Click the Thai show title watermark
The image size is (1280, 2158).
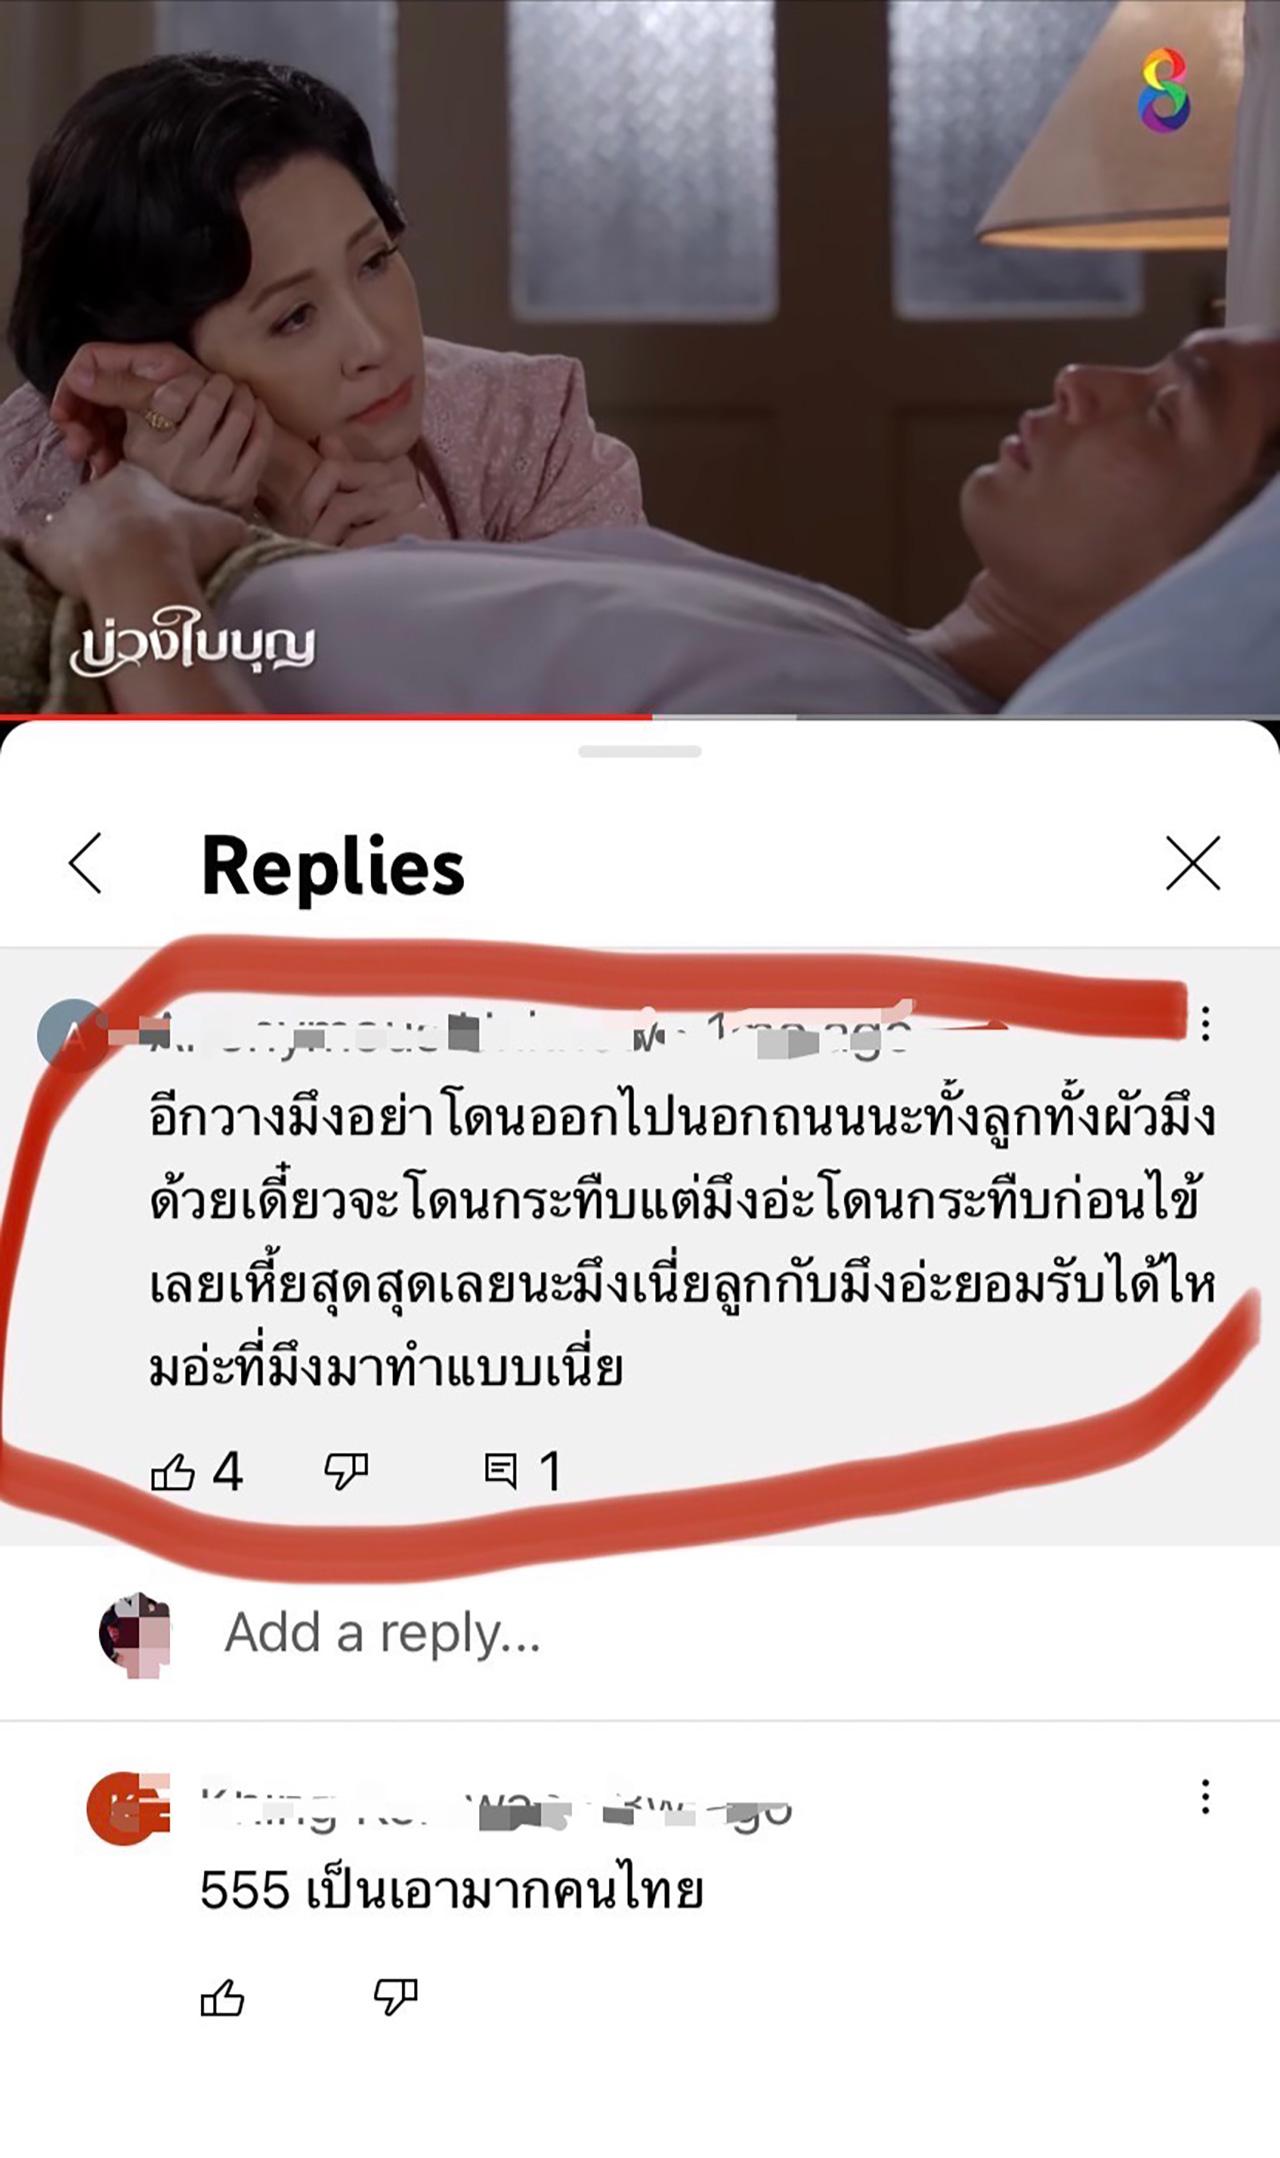click(x=192, y=648)
